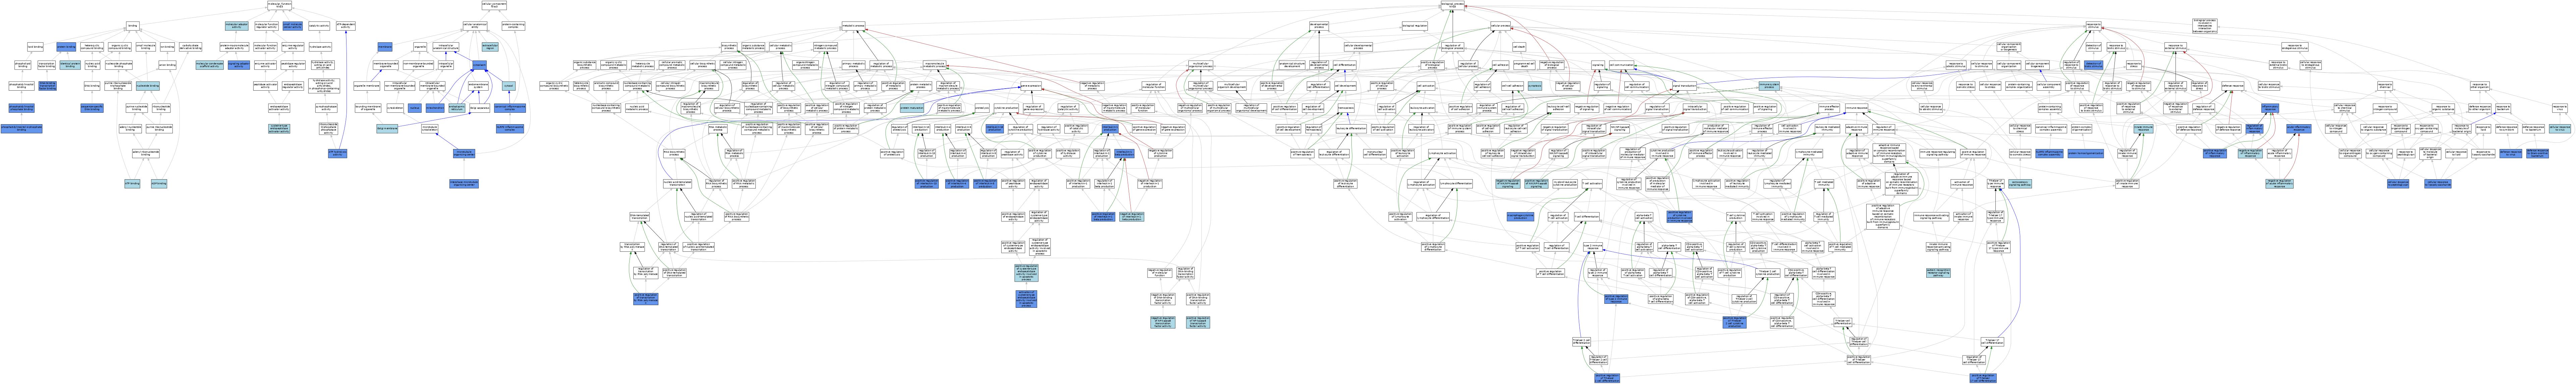
Task: Click the 'hemopoiesis' node
Action: click(1346, 108)
